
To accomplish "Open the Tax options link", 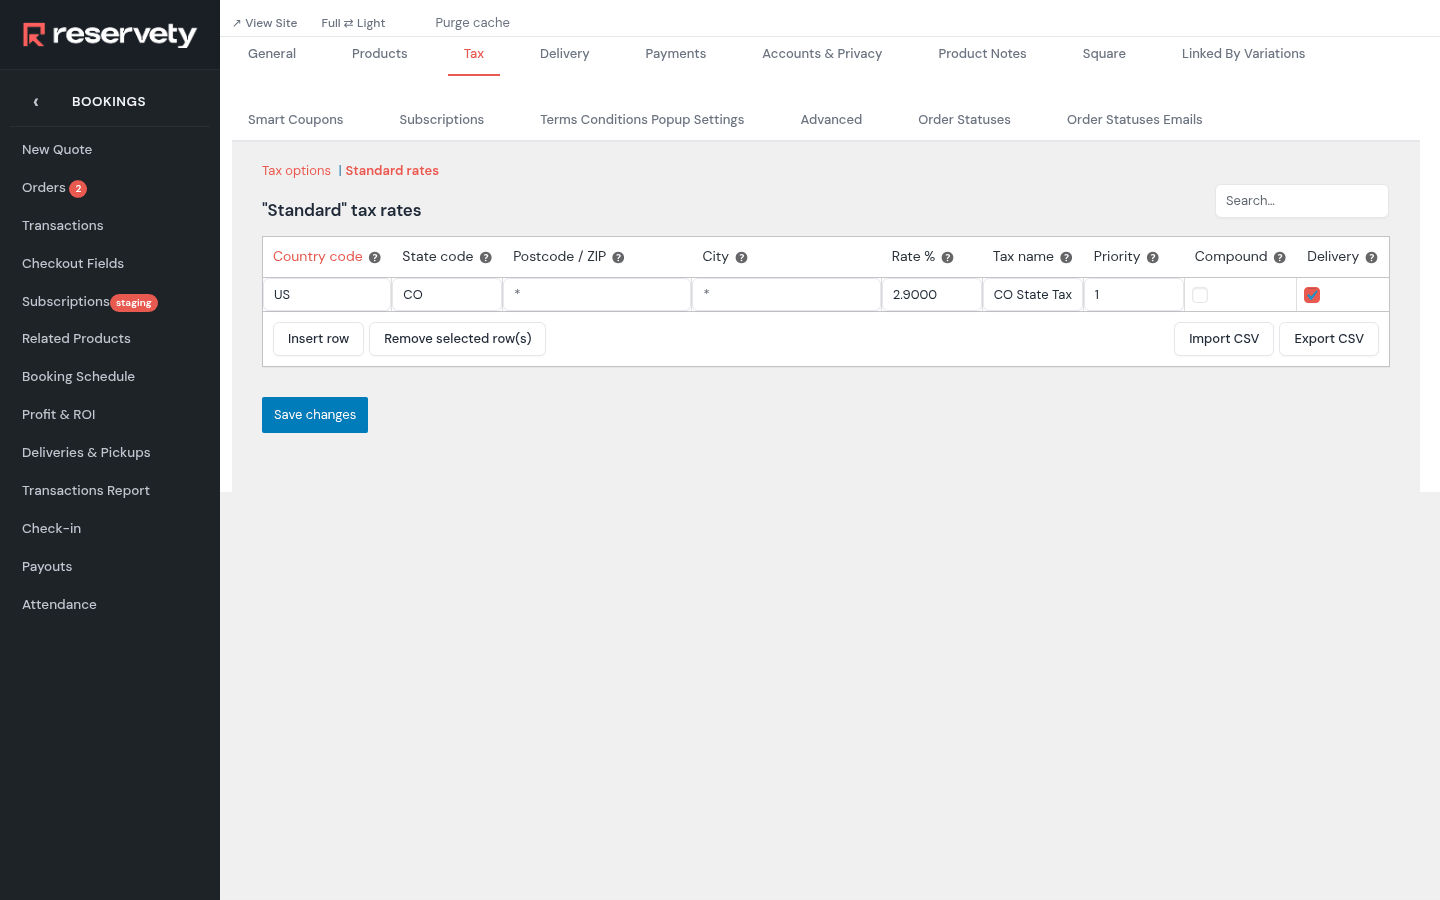I will (x=296, y=171).
